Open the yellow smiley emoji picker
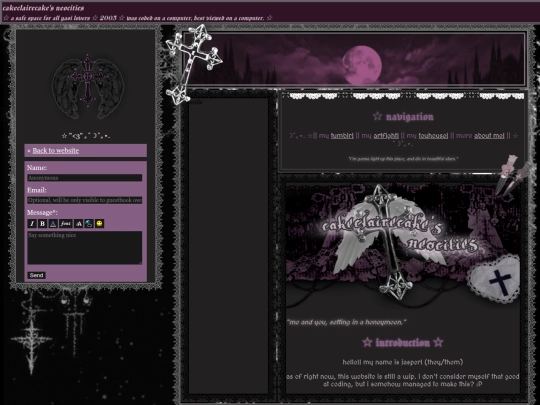540x405 pixels. point(99,224)
